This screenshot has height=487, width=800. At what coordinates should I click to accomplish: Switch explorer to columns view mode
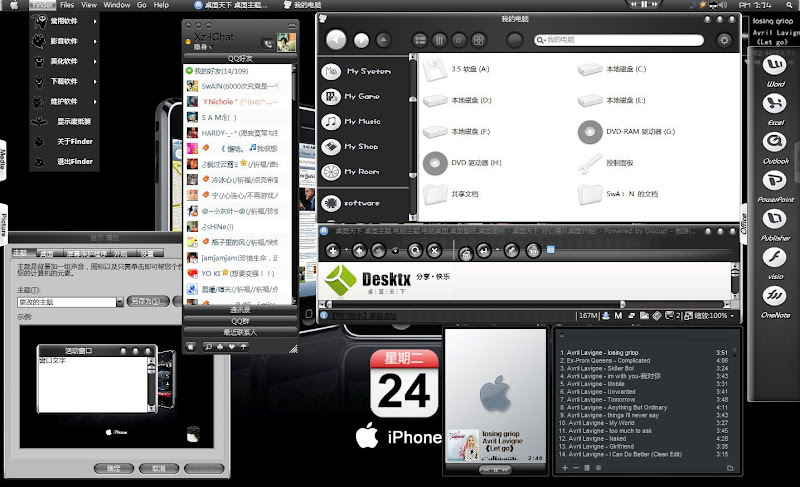[439, 40]
